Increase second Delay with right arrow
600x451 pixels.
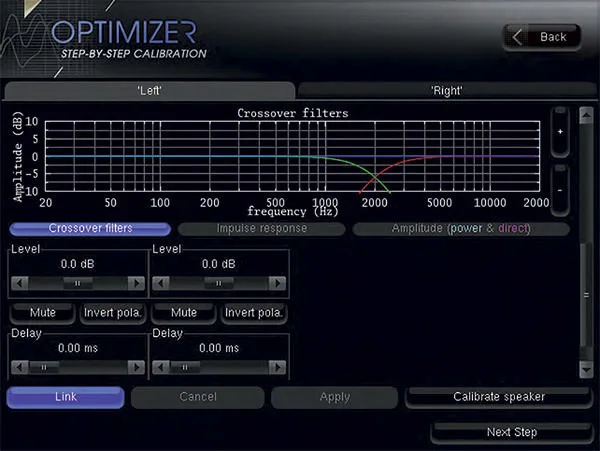pyautogui.click(x=277, y=368)
